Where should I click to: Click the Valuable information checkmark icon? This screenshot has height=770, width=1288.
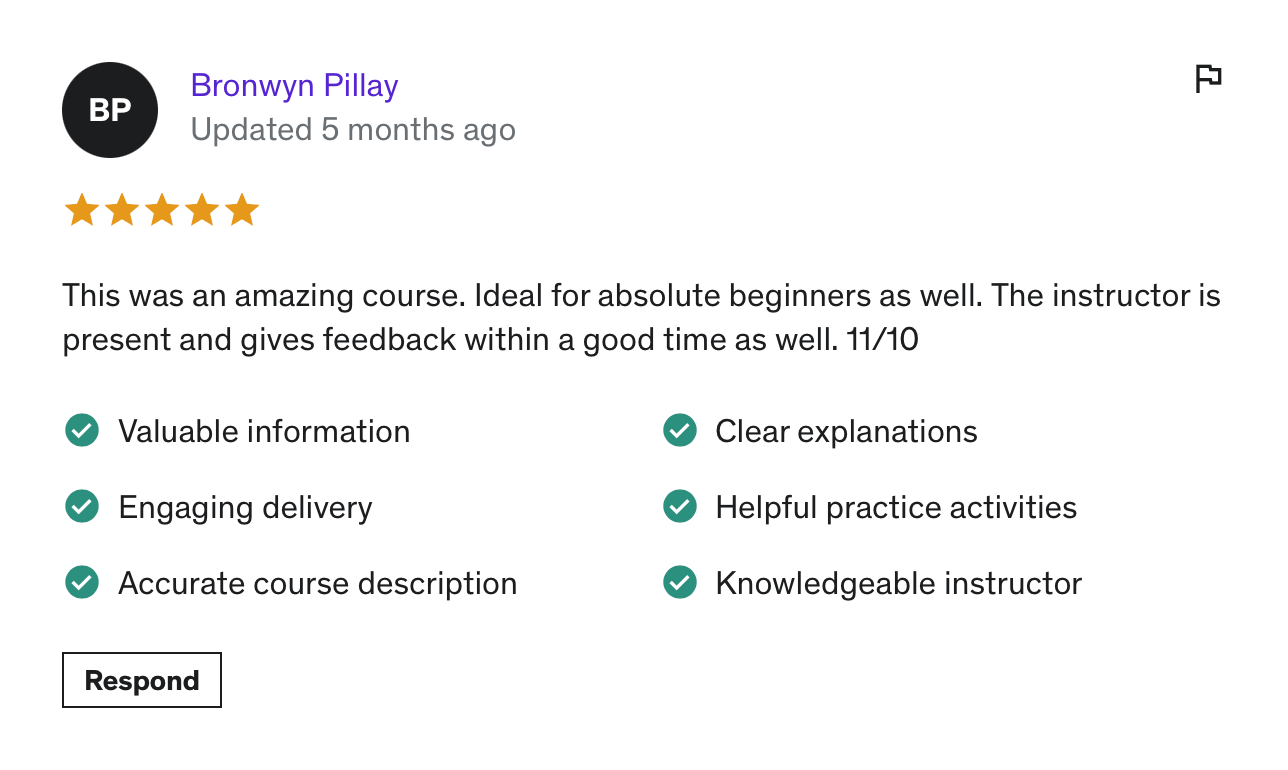(x=82, y=431)
